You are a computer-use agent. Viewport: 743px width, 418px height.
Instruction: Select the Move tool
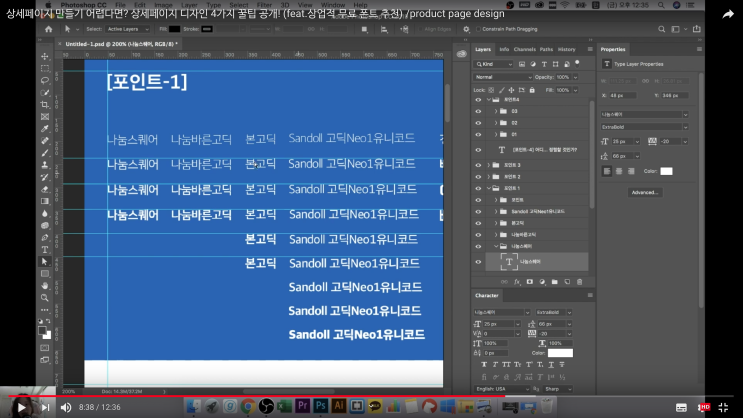[45, 56]
